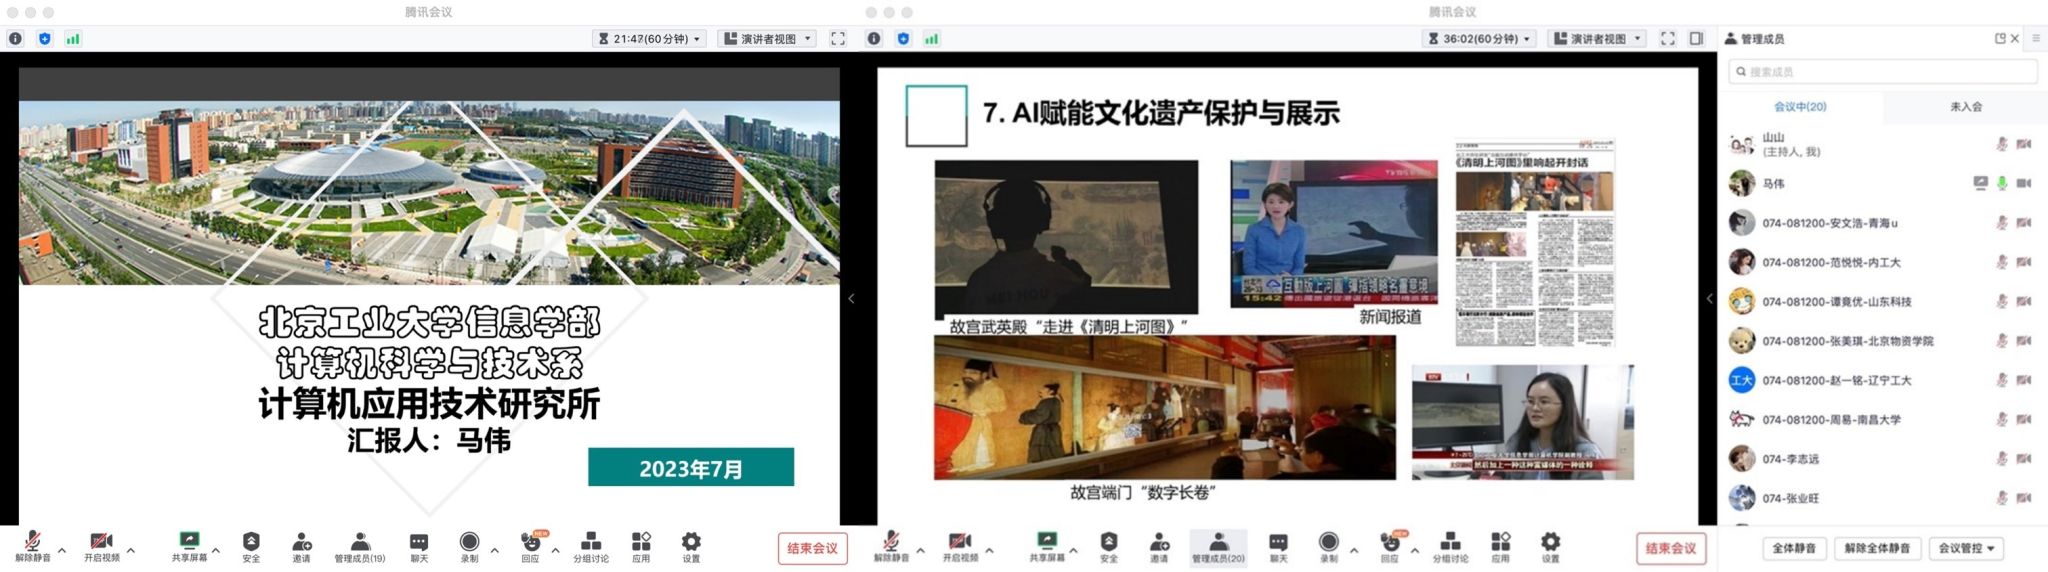Open the 21:47(60分钟) timer dropdown

[x=651, y=39]
